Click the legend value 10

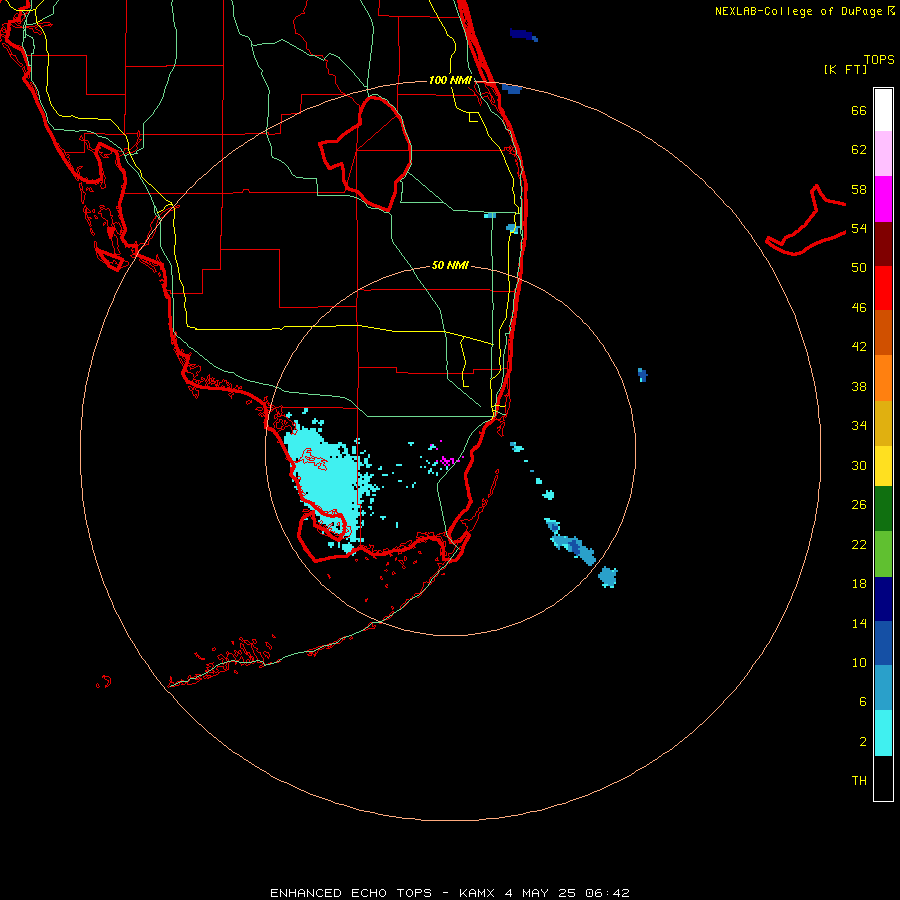point(859,662)
